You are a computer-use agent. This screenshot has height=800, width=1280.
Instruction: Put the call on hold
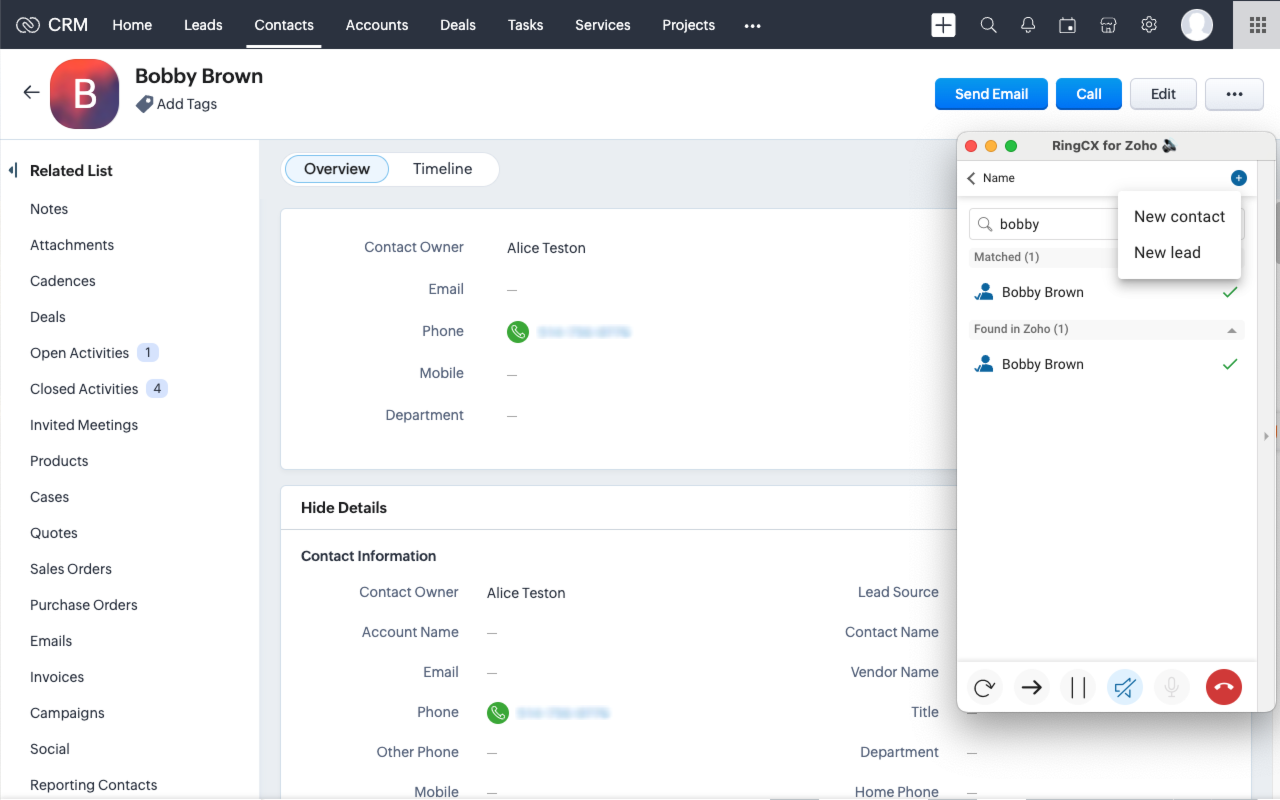[1078, 688]
